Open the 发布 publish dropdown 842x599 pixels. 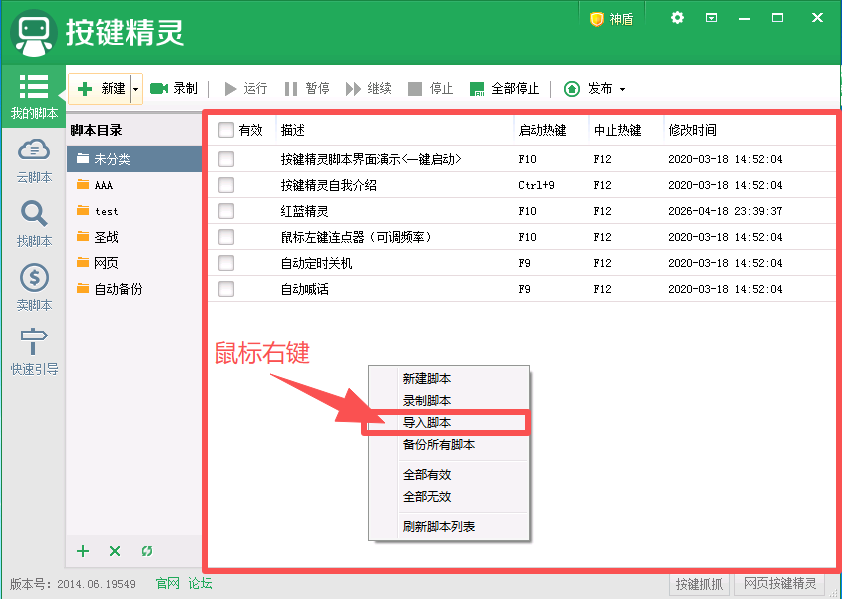594,89
